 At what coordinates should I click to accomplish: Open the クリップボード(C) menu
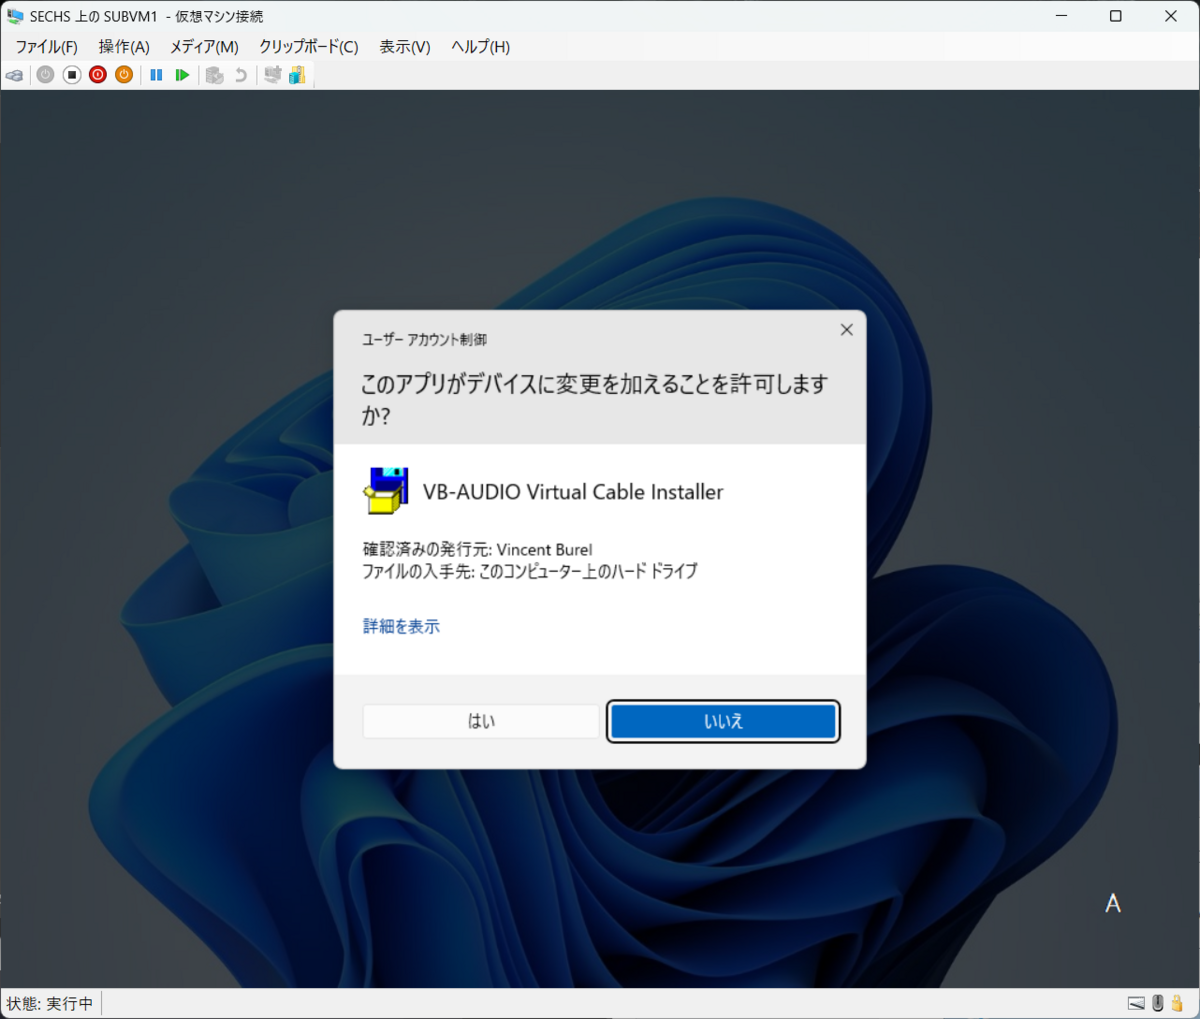click(308, 47)
